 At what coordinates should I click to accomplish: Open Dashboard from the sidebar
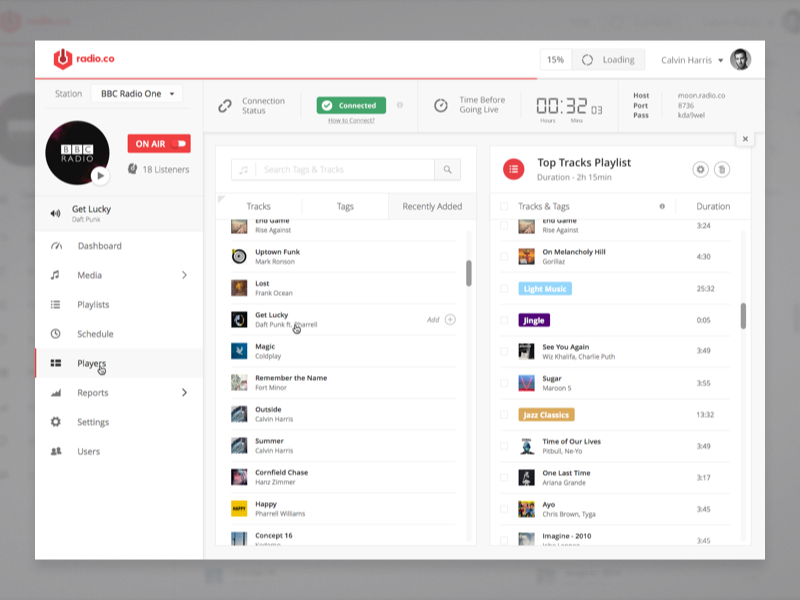(x=119, y=246)
